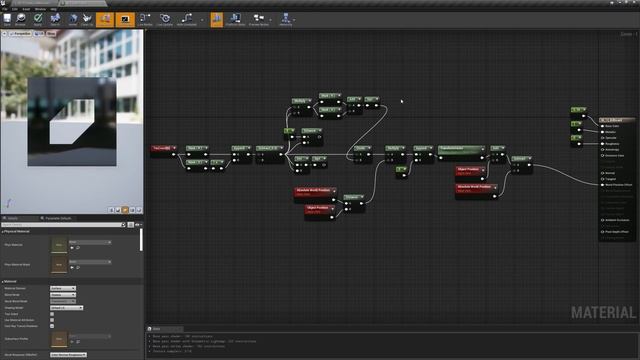Toggle the Live Preview toolbar button
Screen dimensions: 640x360
point(125,19)
